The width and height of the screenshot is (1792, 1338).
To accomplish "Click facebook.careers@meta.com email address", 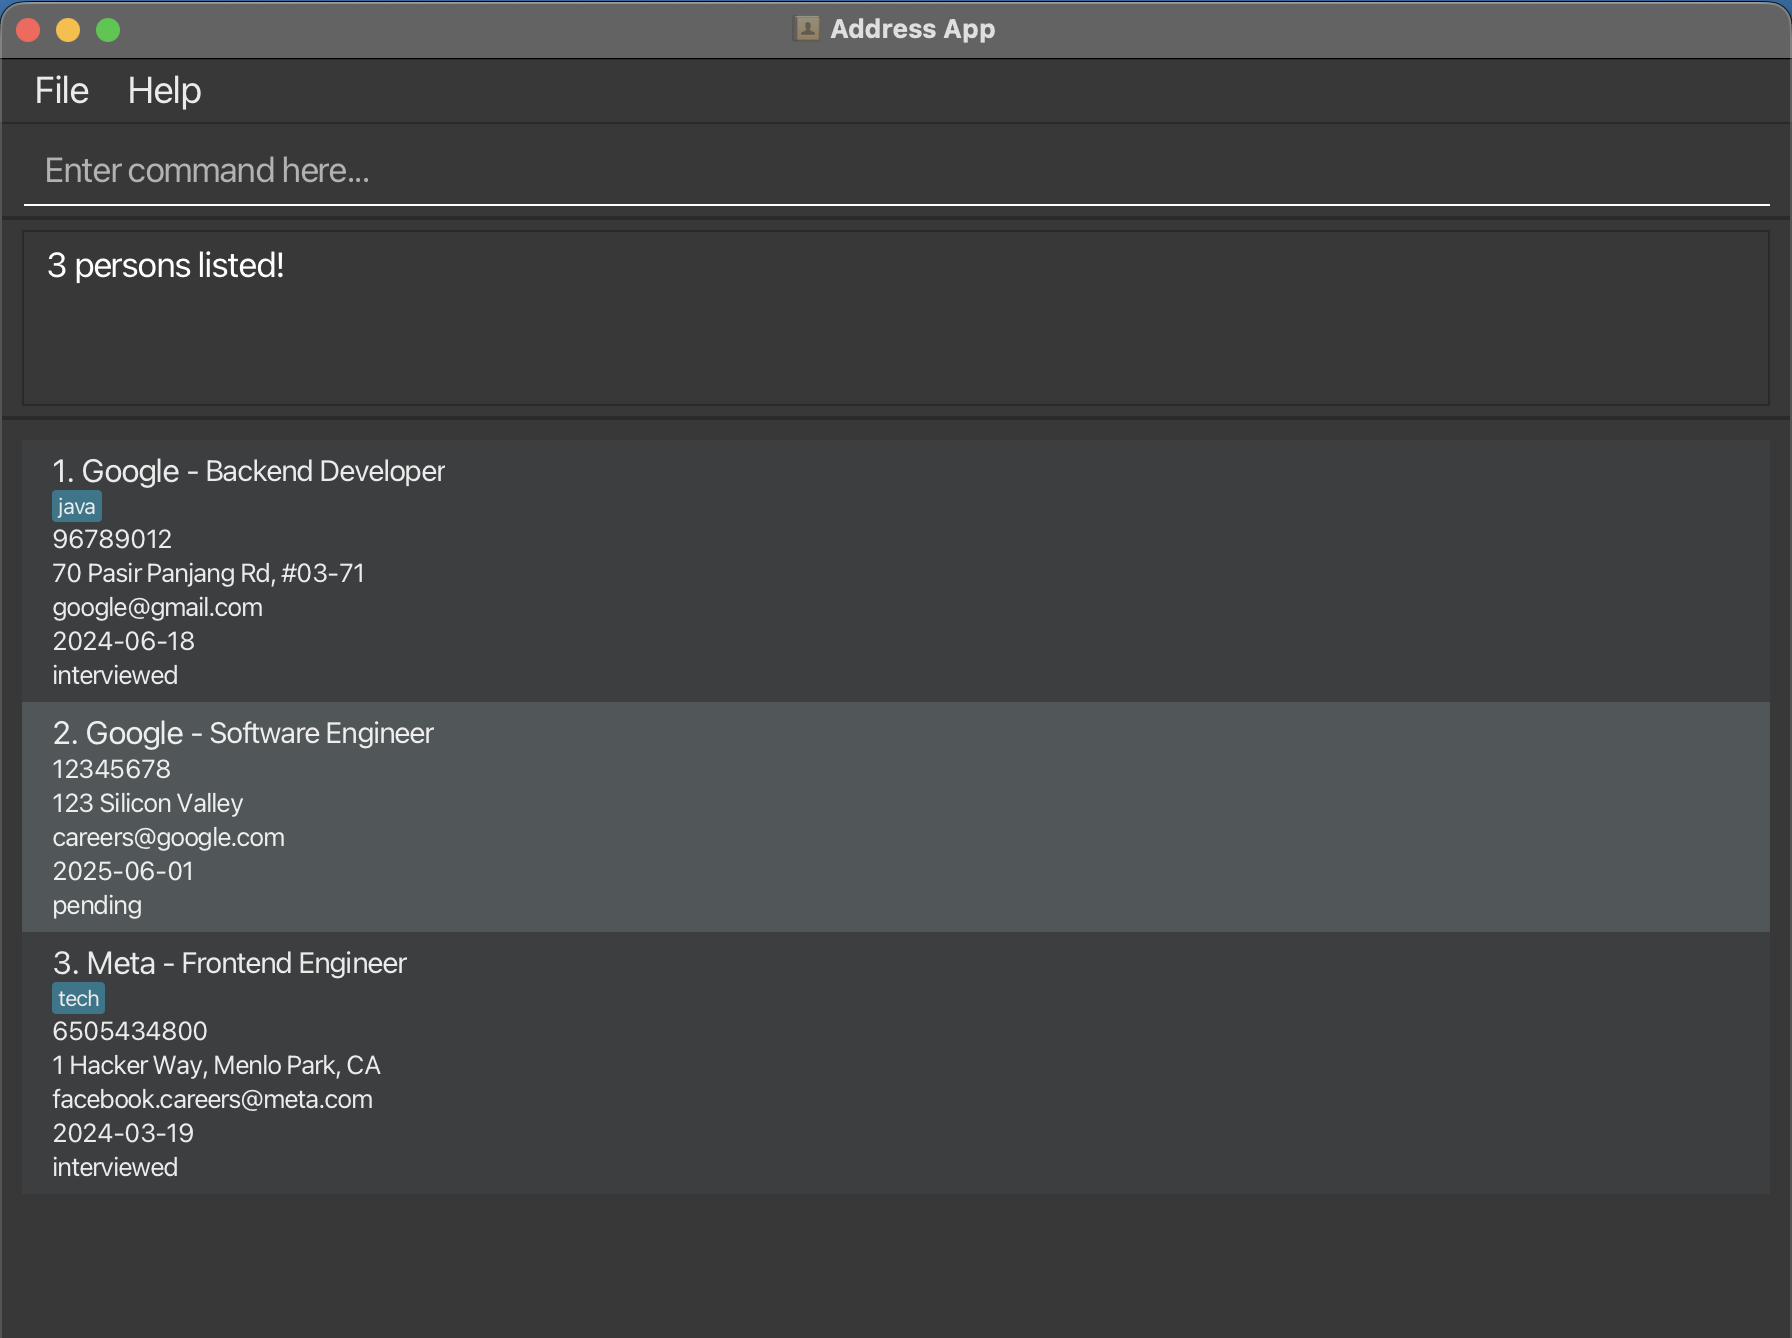I will click(212, 1100).
